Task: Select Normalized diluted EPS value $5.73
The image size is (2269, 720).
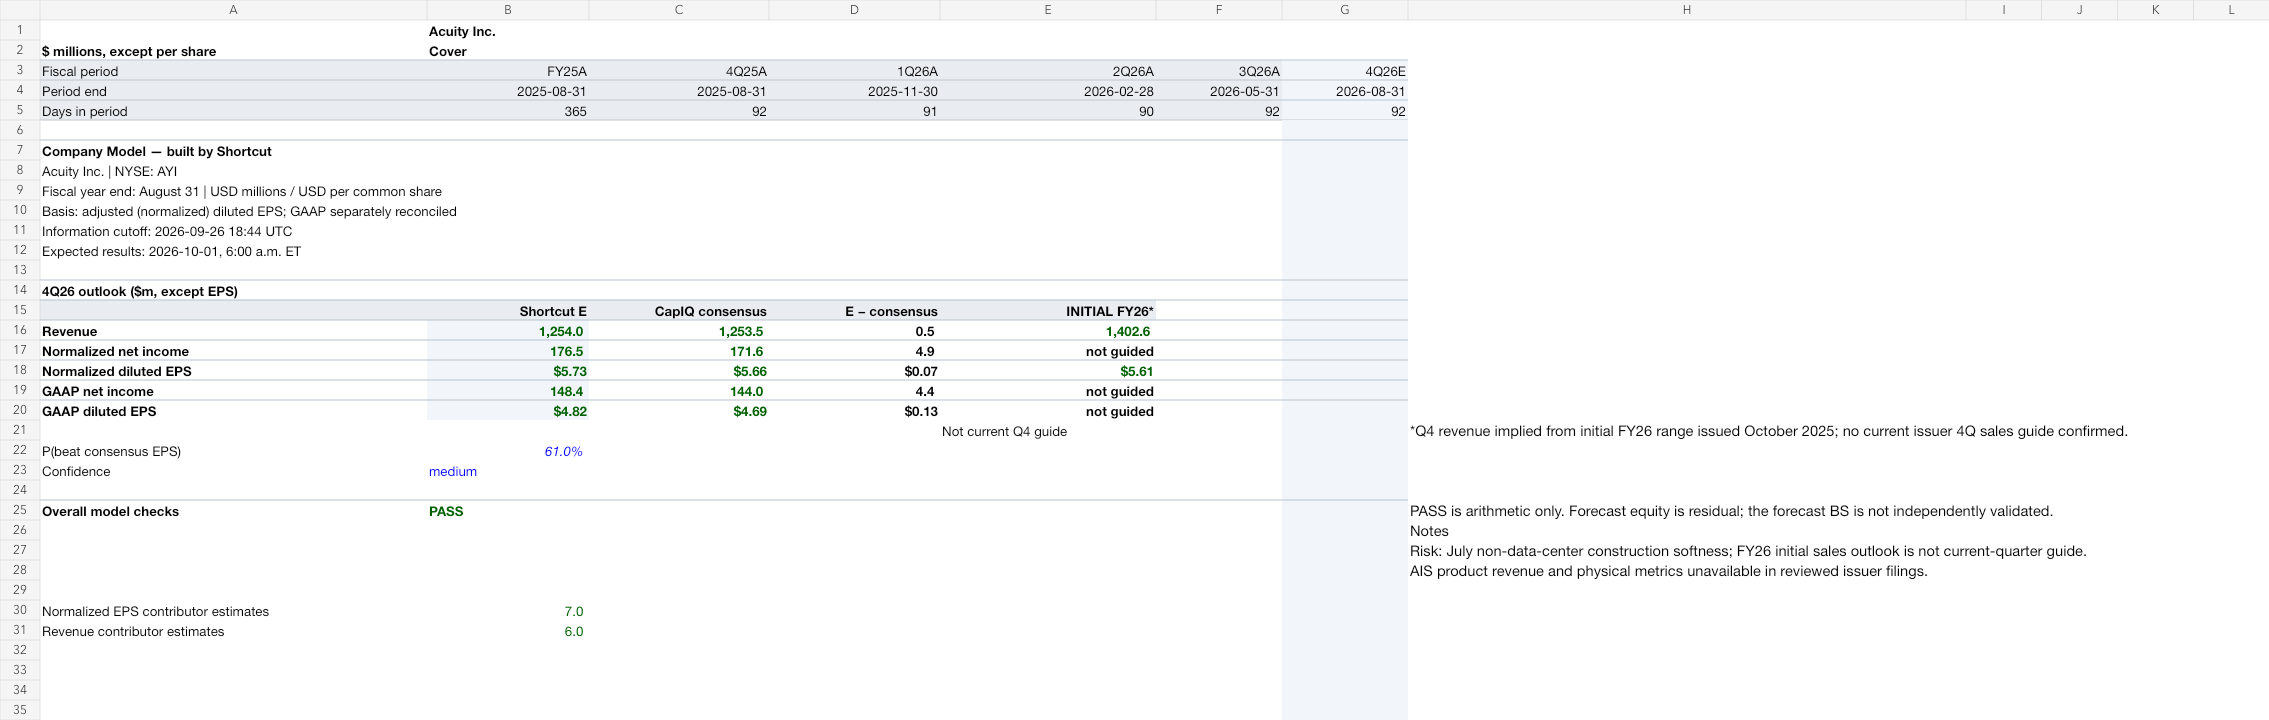Action: 508,371
